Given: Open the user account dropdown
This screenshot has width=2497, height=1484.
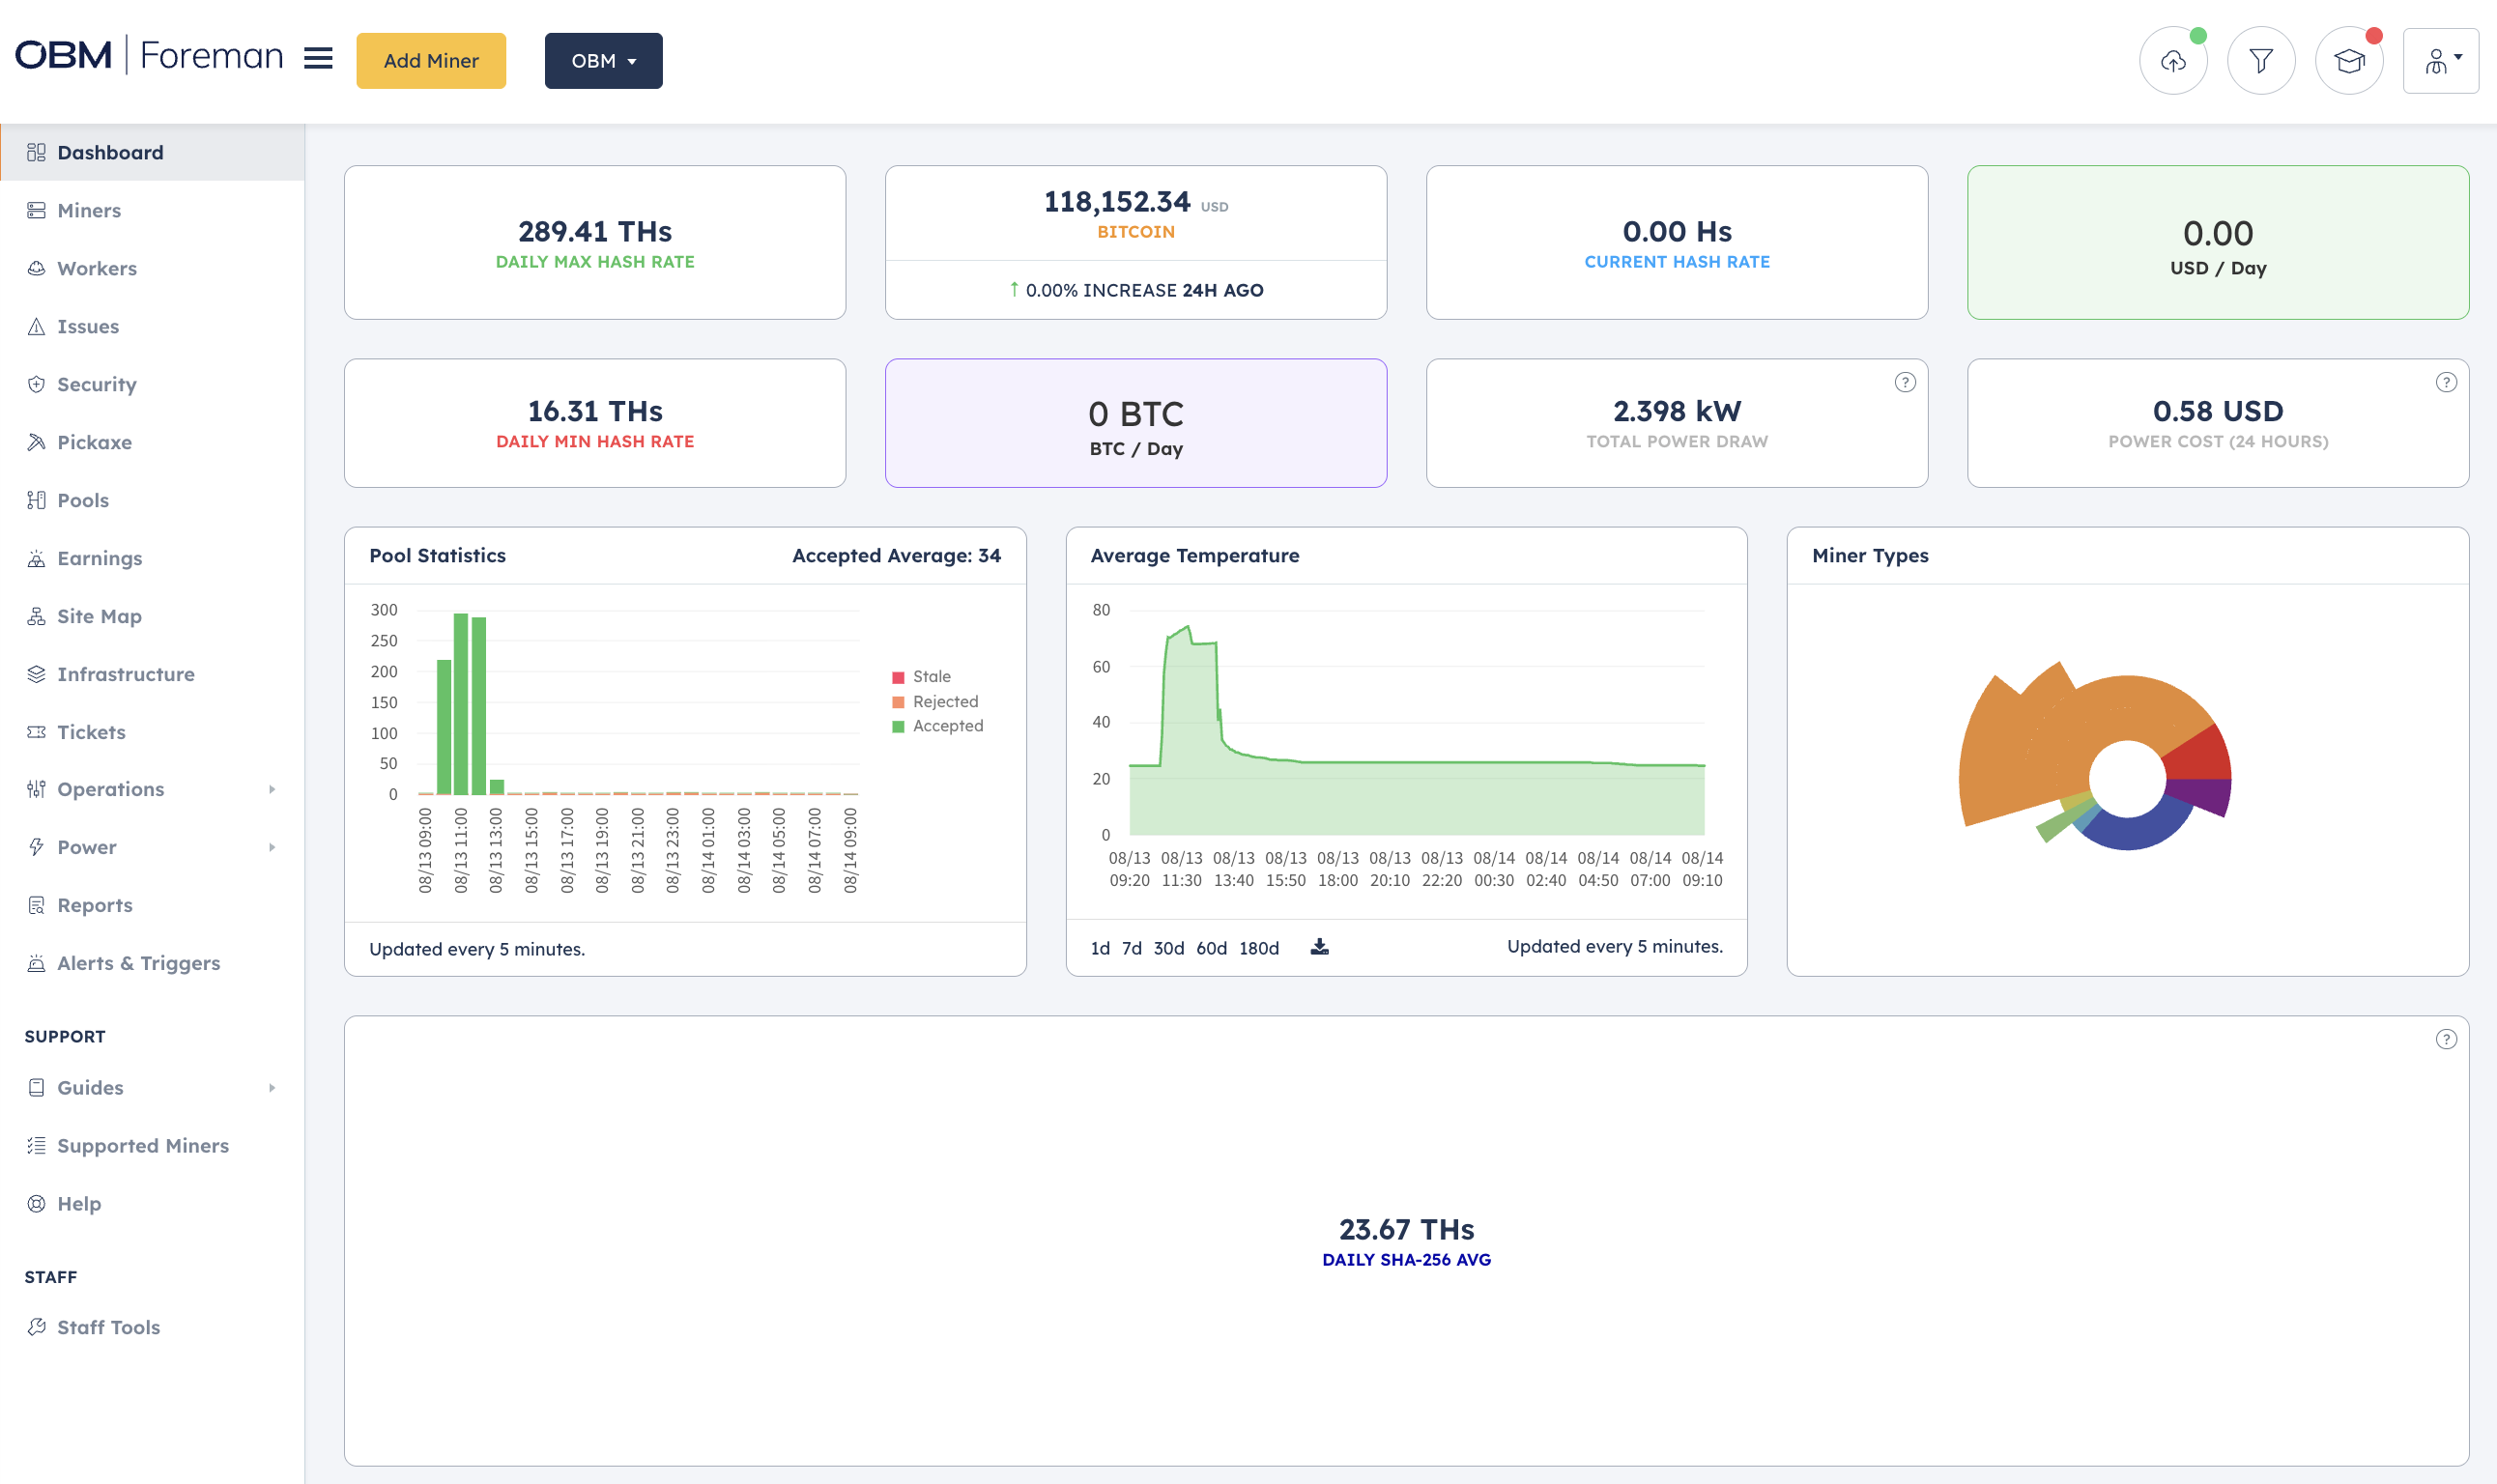Looking at the screenshot, I should (x=2440, y=61).
